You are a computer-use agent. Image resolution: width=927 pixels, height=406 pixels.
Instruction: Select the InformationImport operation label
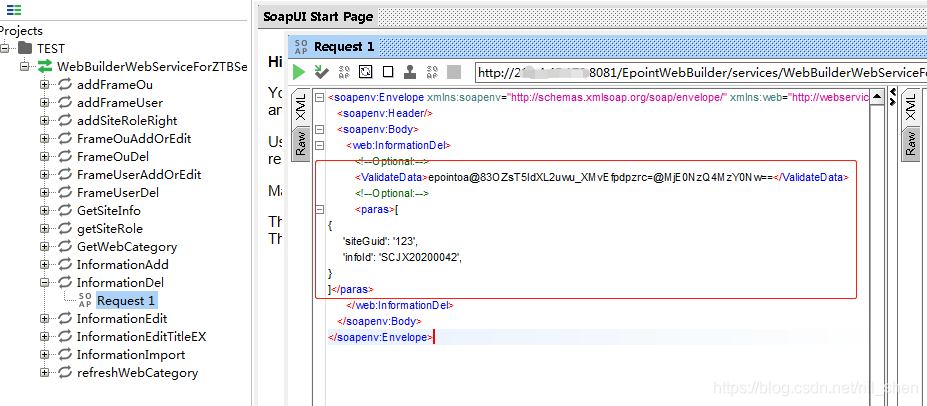click(x=131, y=355)
